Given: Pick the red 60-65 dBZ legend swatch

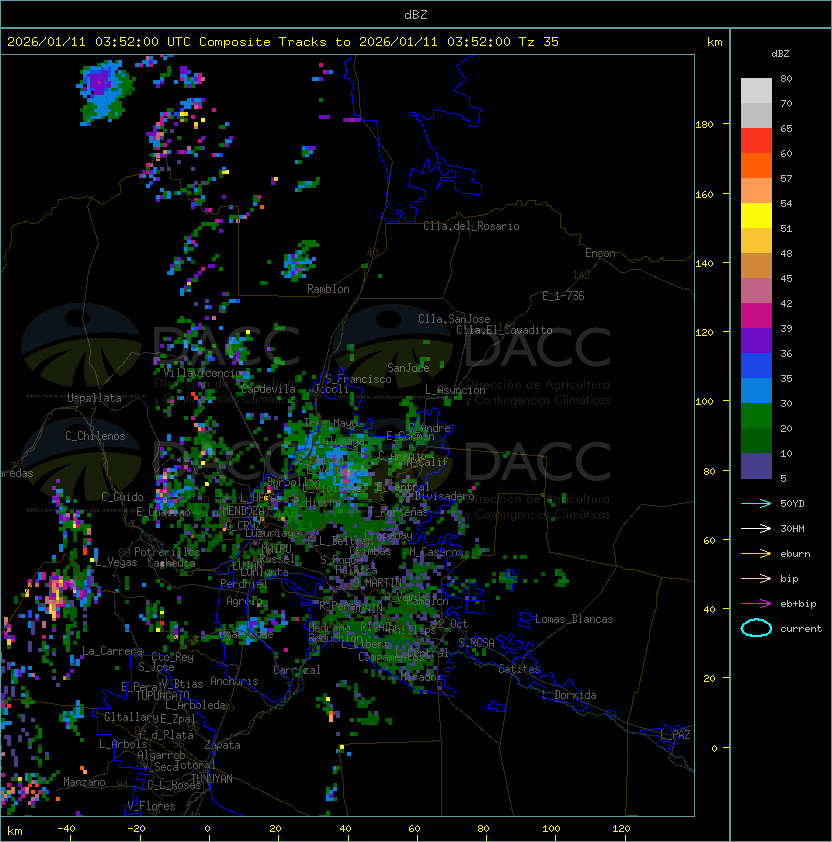Looking at the screenshot, I should [x=756, y=141].
